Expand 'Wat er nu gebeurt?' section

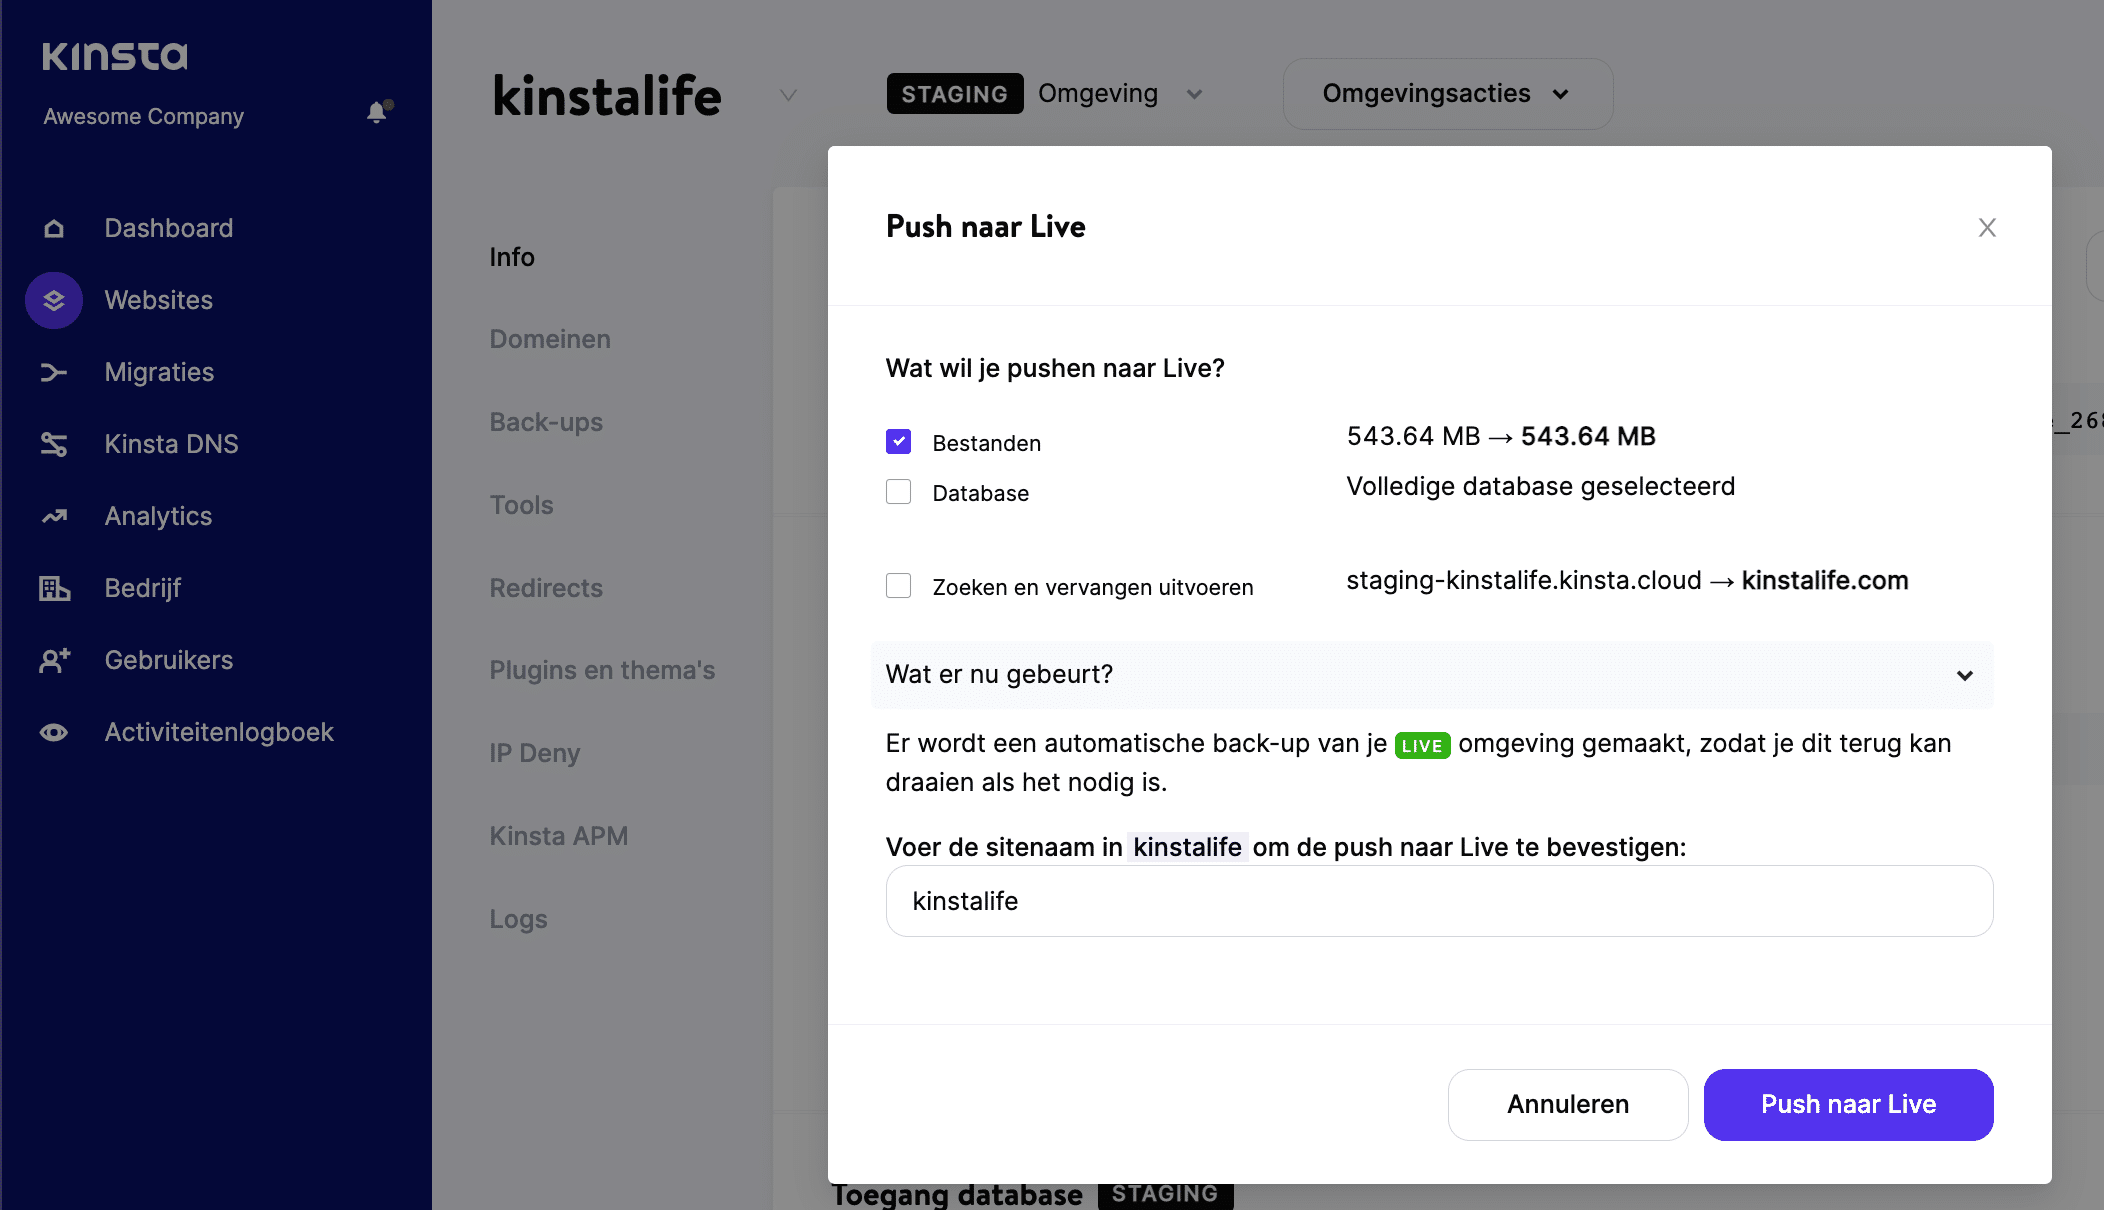(x=1431, y=675)
